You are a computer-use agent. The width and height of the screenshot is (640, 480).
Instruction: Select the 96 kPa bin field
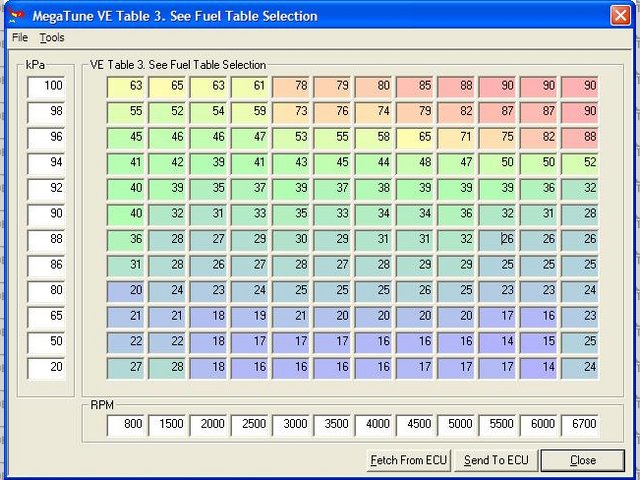pyautogui.click(x=46, y=138)
